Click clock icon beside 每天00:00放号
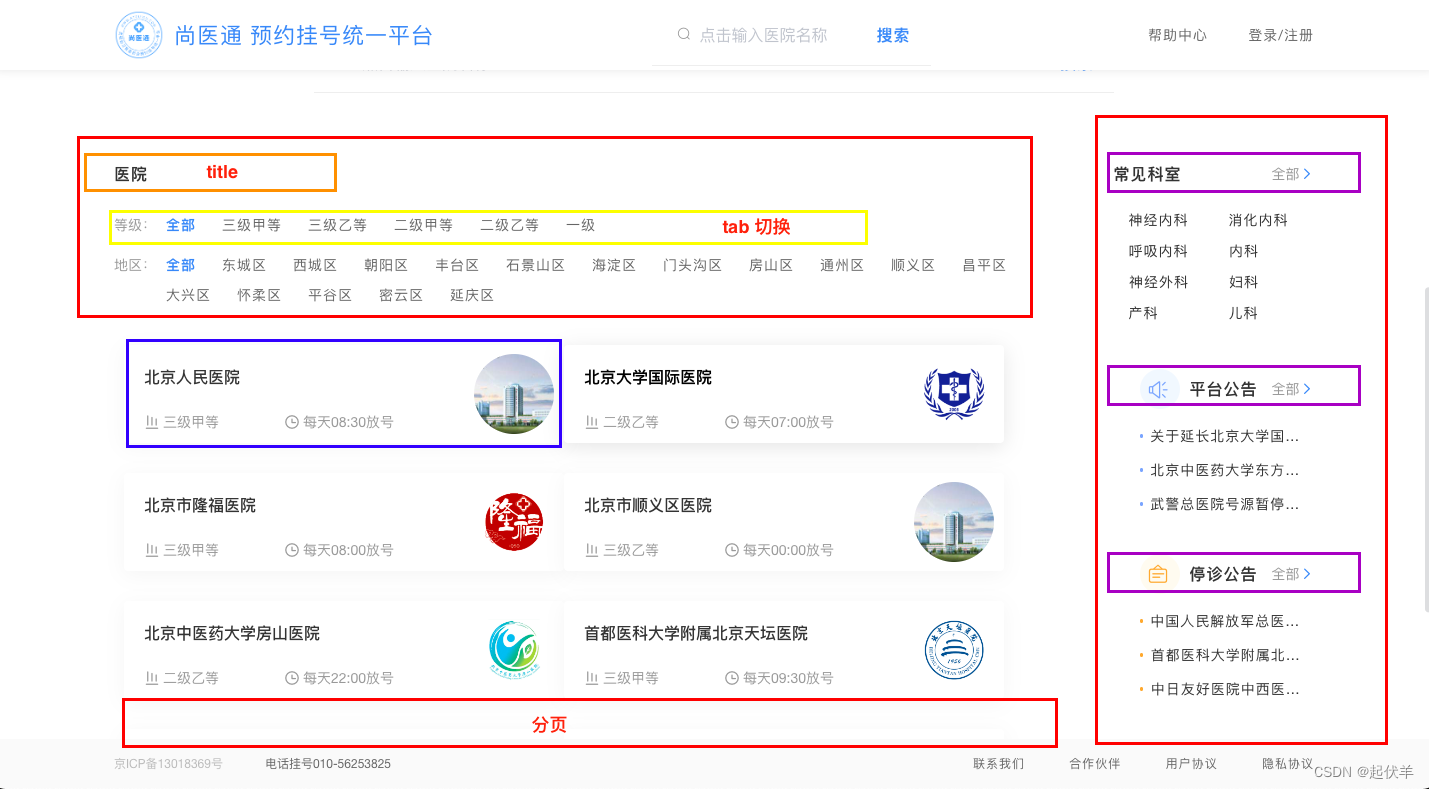The image size is (1429, 789). (732, 550)
